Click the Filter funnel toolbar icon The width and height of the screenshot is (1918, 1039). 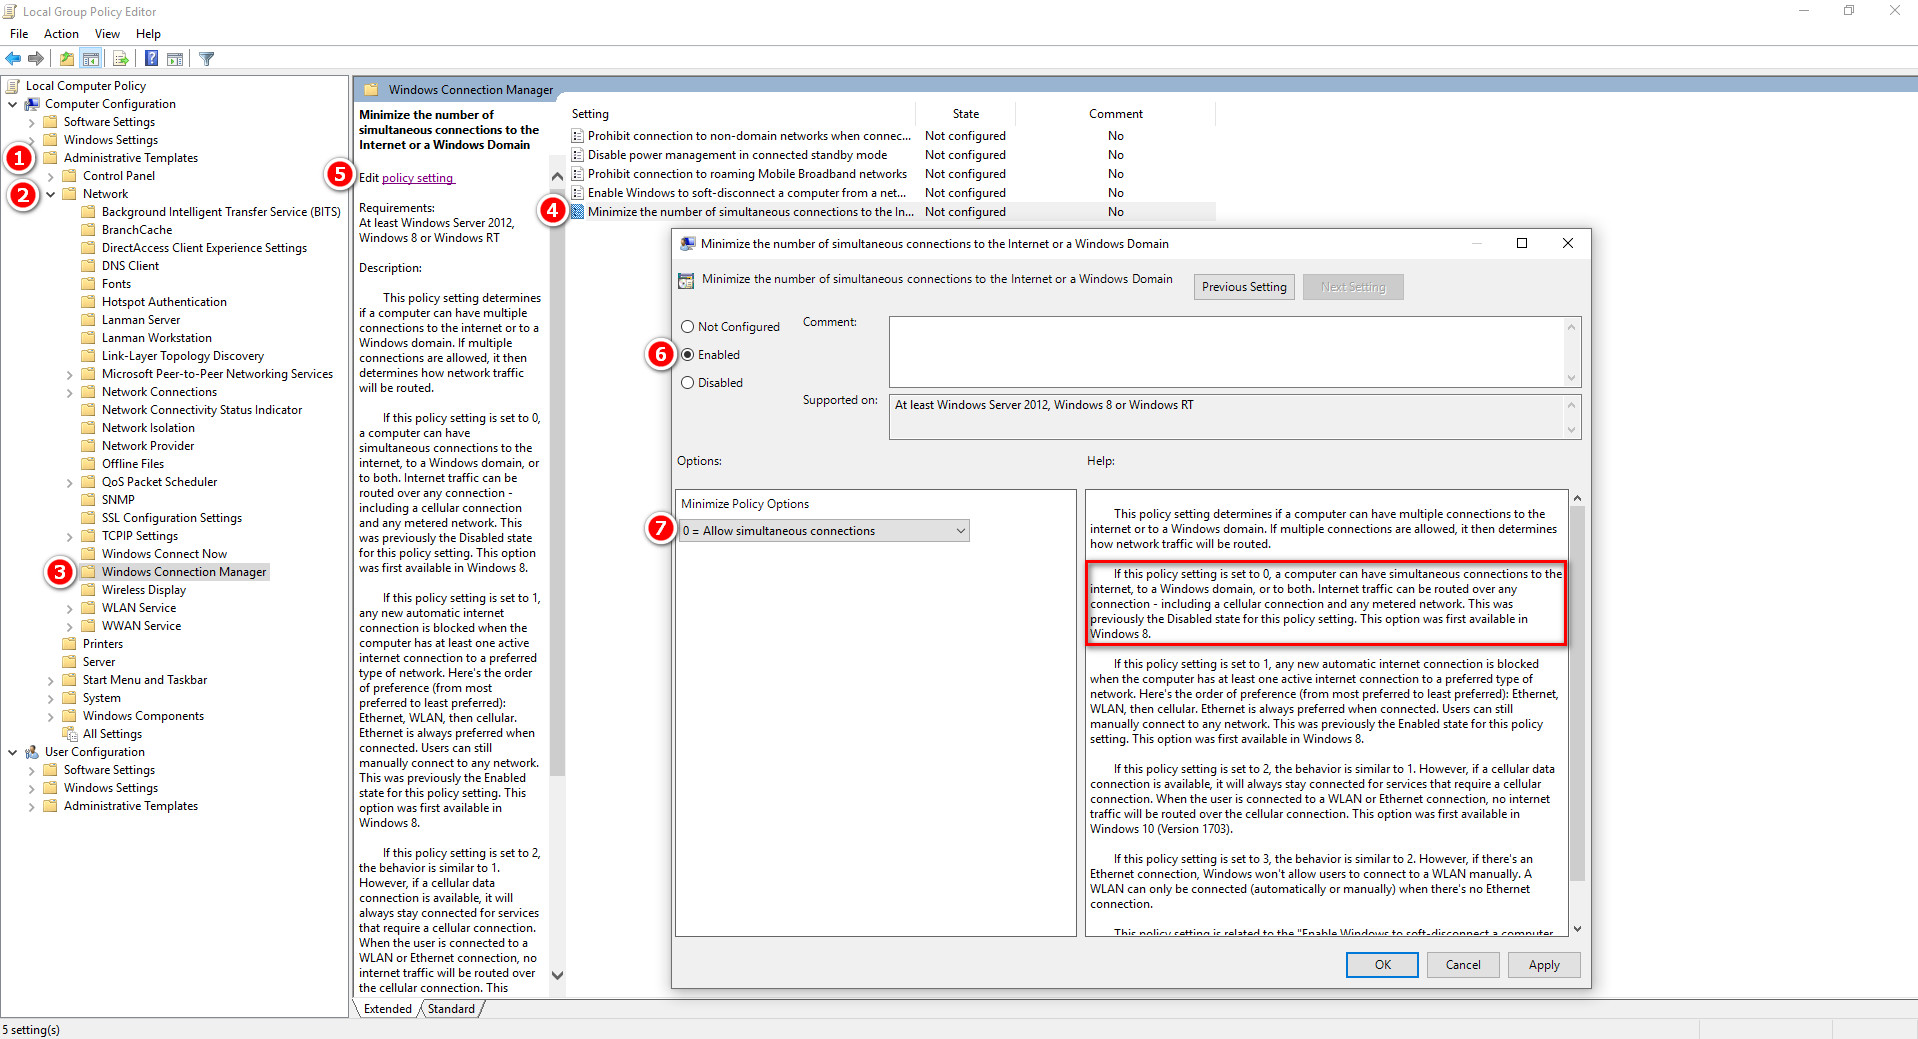click(207, 59)
